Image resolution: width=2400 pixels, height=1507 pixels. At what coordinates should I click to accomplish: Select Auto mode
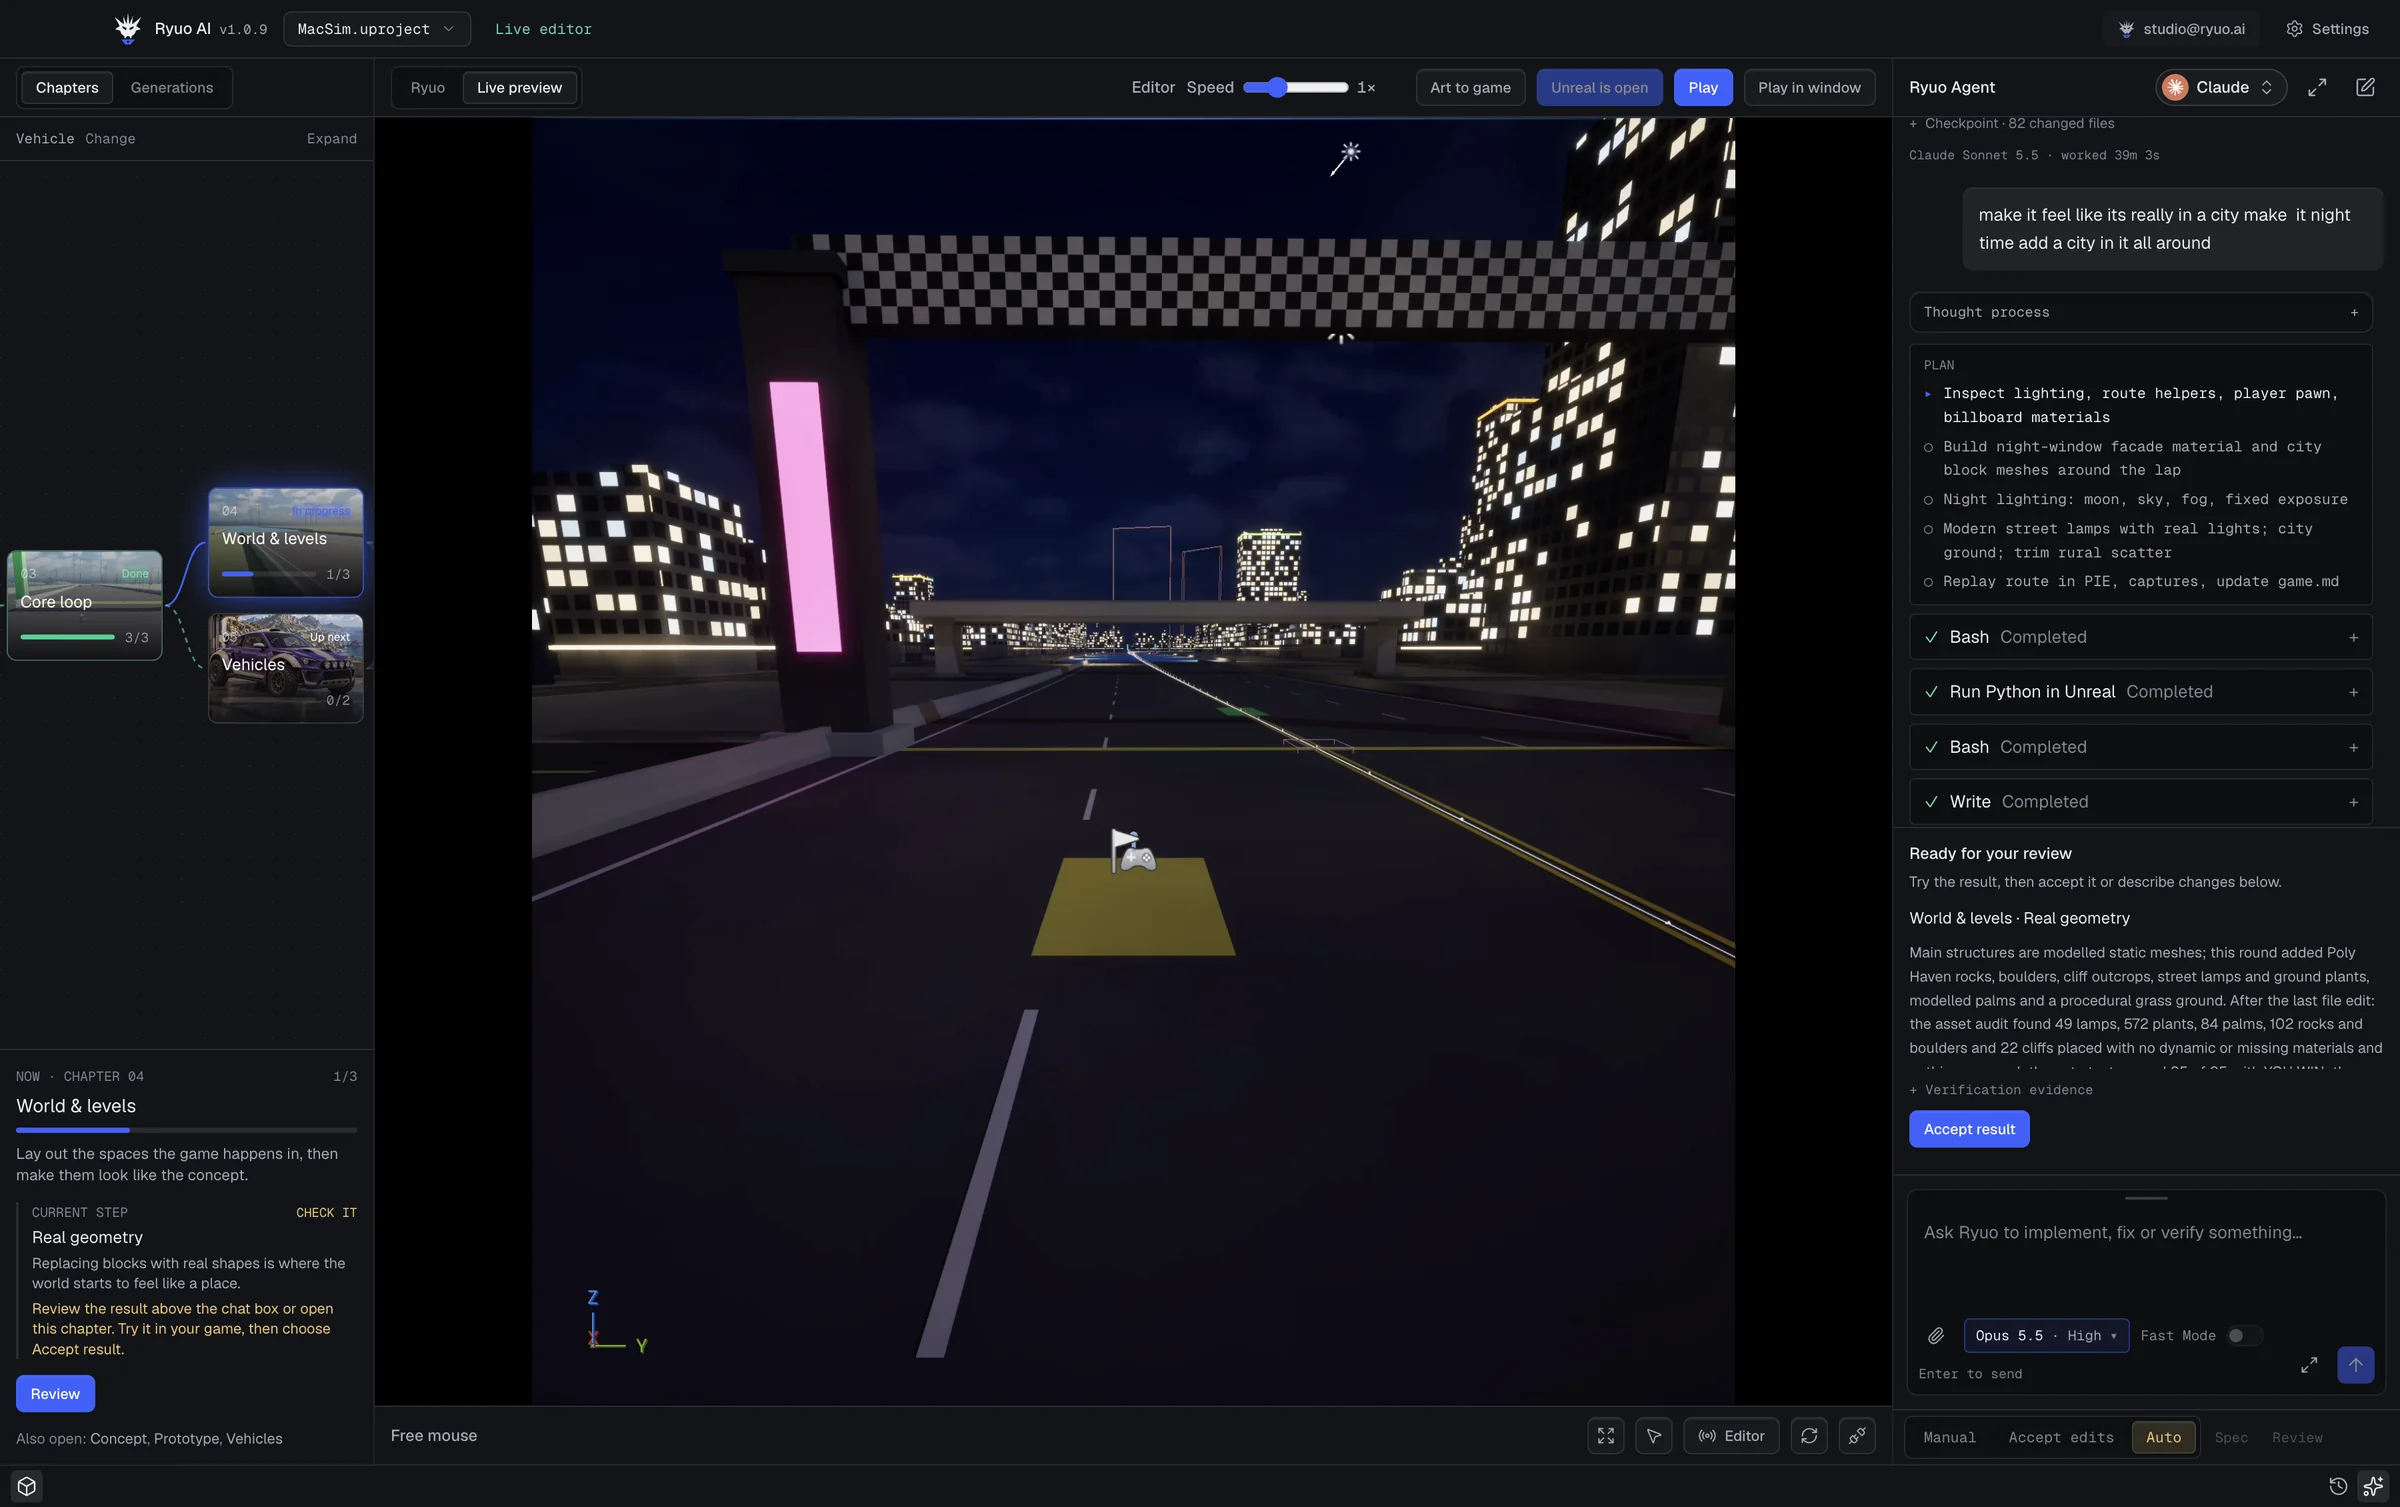click(x=2163, y=1438)
